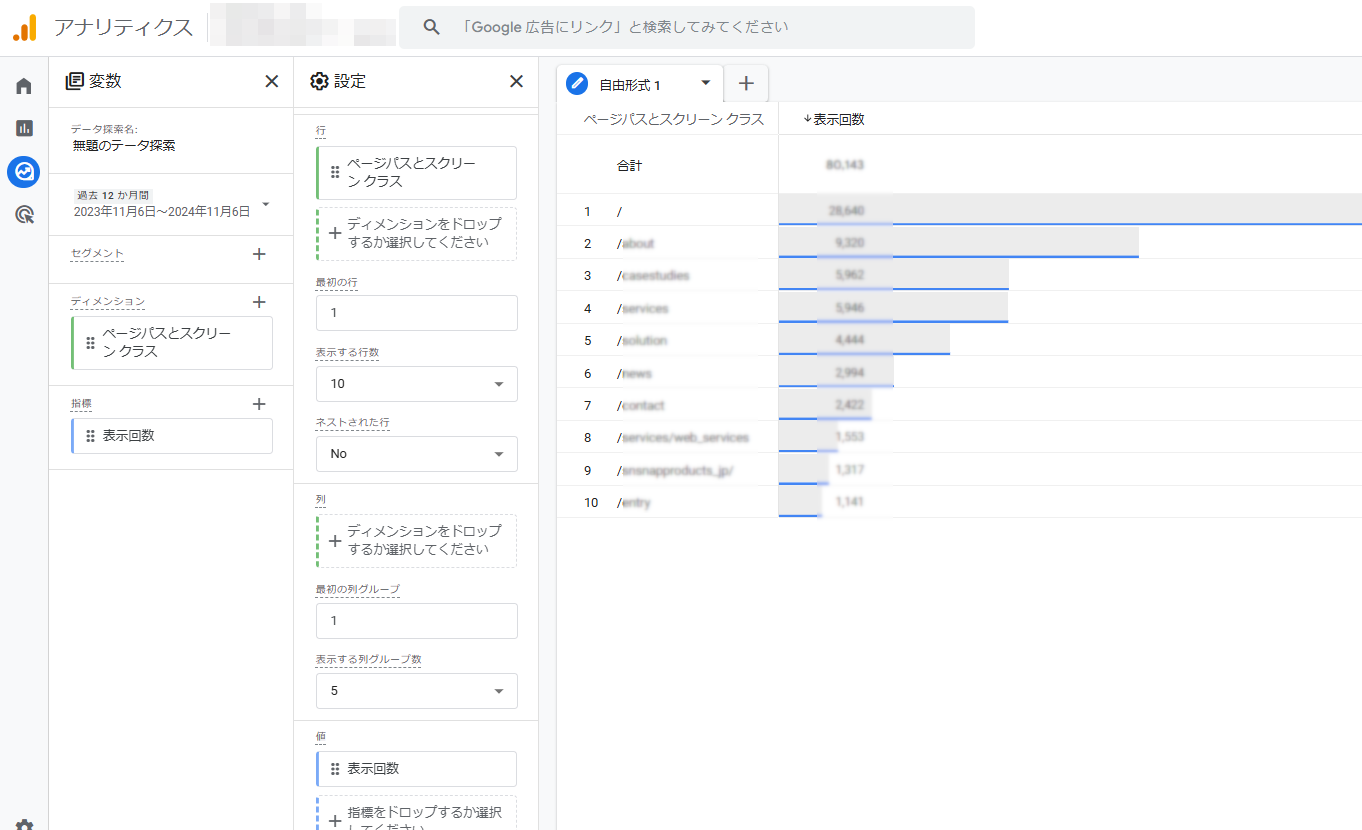
Task: Click the セグメント label
Action: click(97, 254)
